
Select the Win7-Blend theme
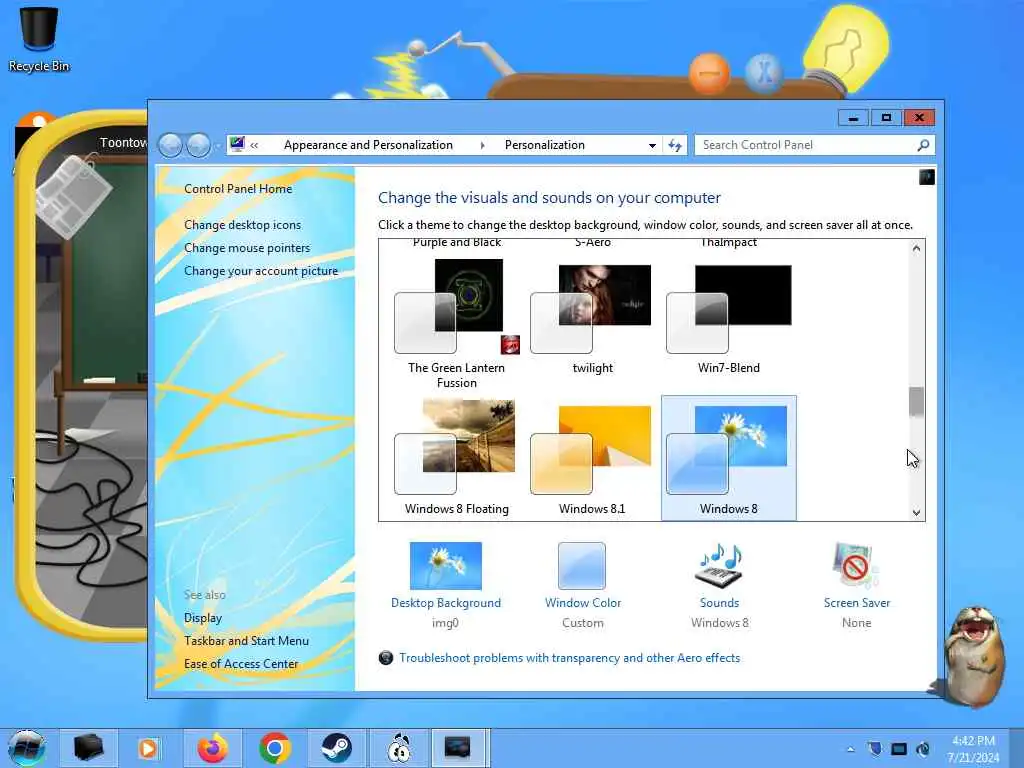[728, 319]
